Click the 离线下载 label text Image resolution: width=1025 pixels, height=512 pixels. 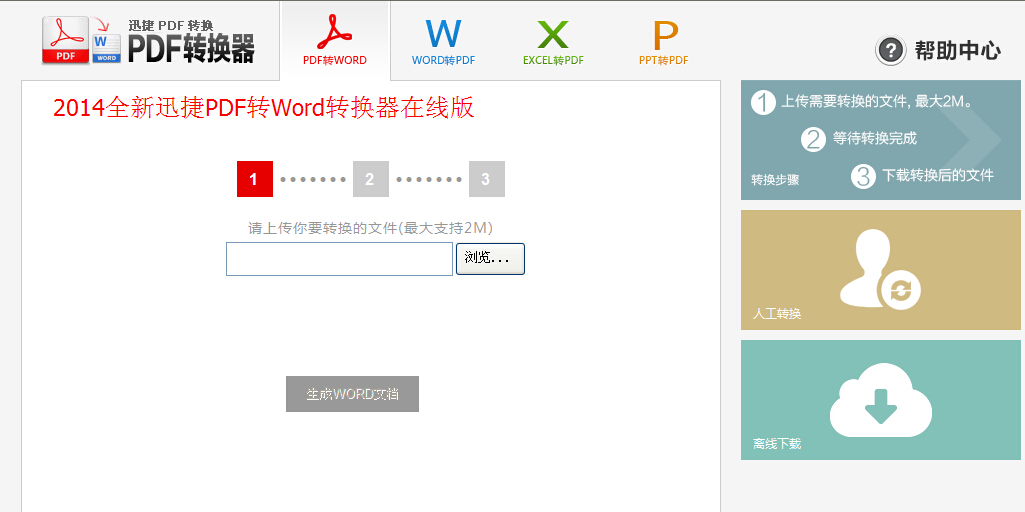click(x=777, y=444)
